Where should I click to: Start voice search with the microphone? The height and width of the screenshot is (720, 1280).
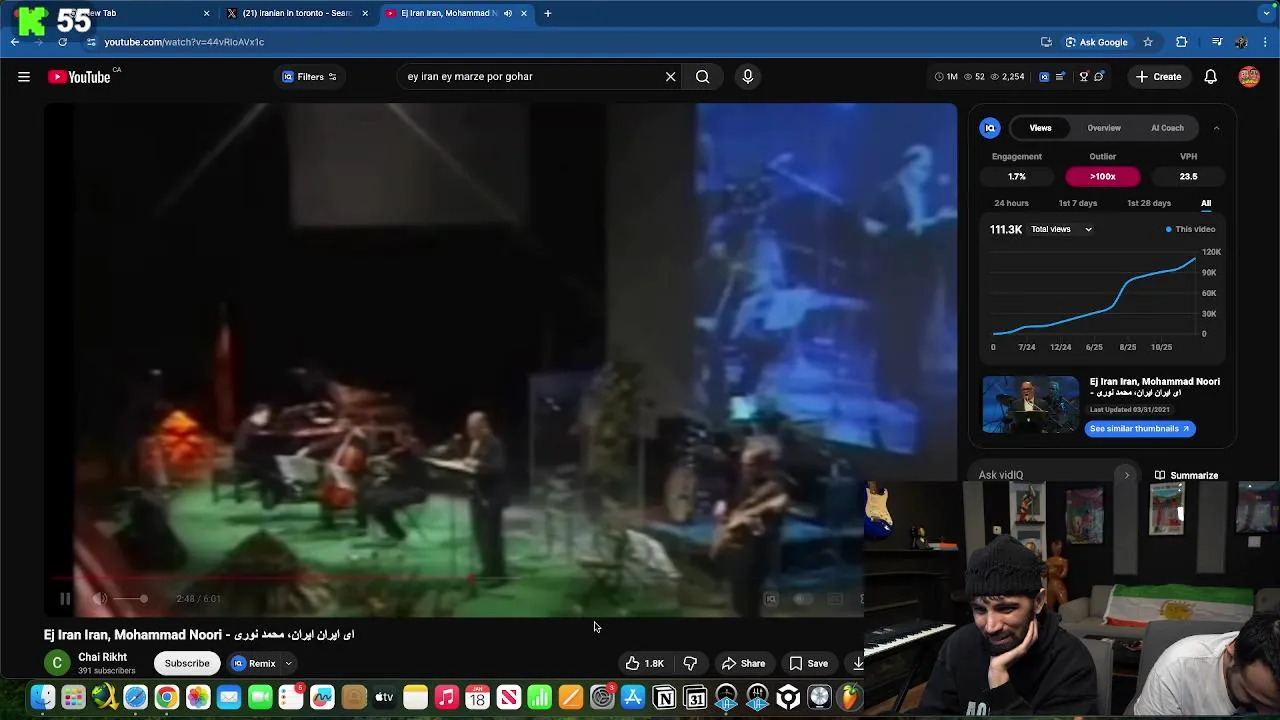748,77
